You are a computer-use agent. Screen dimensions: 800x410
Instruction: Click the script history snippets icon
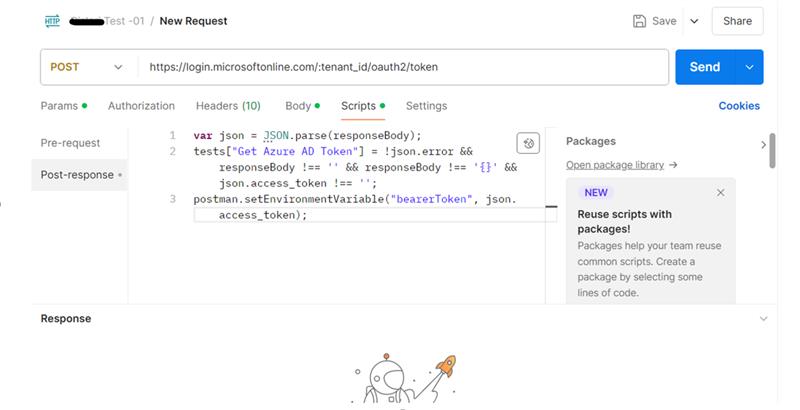pos(528,143)
